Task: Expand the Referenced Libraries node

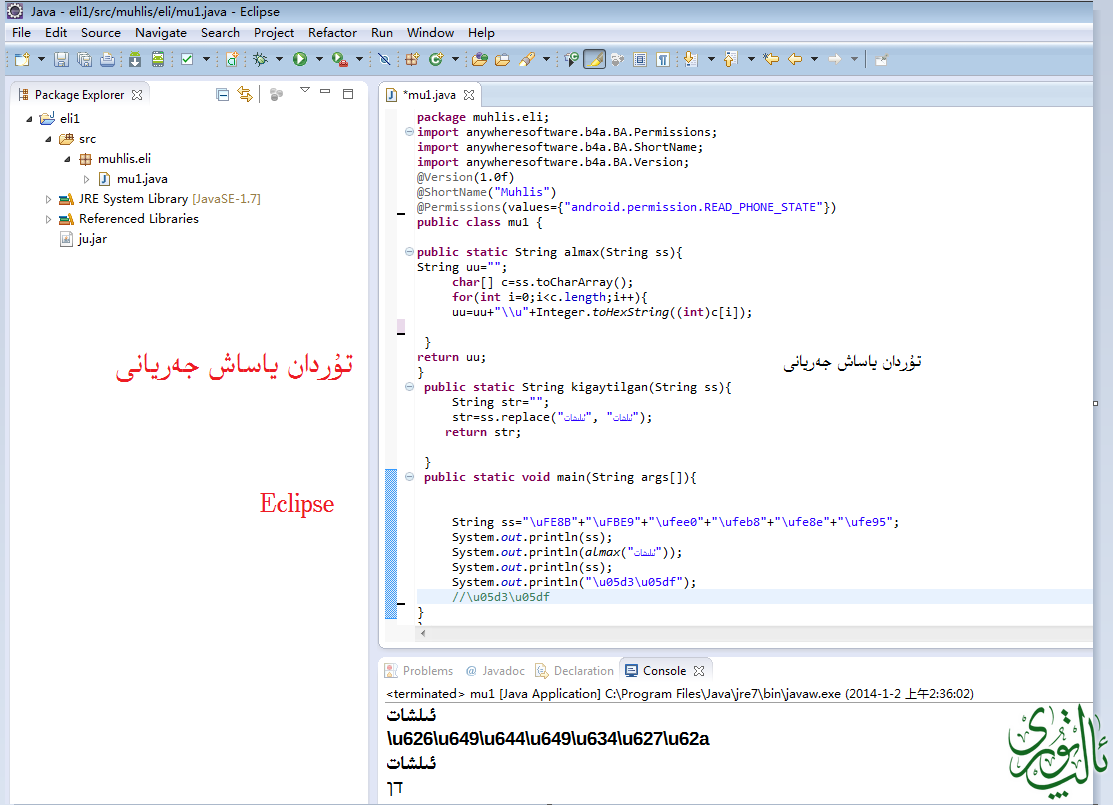Action: coord(48,219)
